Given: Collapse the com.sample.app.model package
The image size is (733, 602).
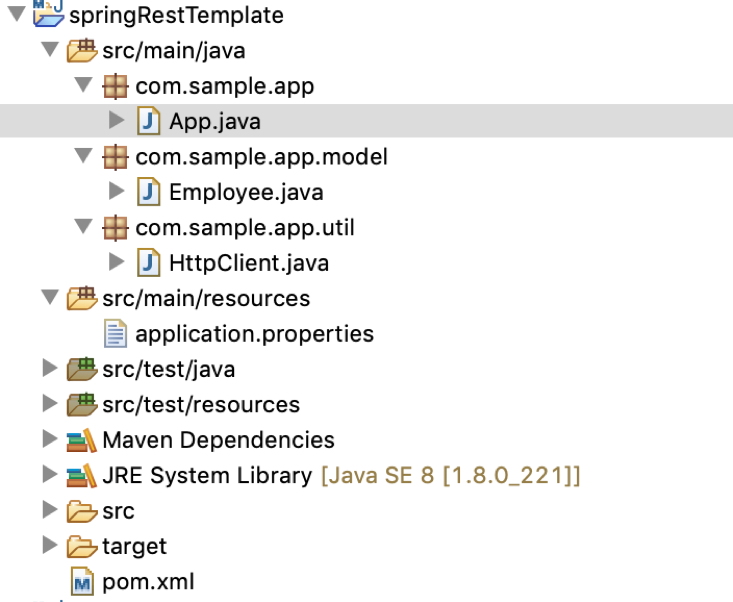Looking at the screenshot, I should coord(83,157).
